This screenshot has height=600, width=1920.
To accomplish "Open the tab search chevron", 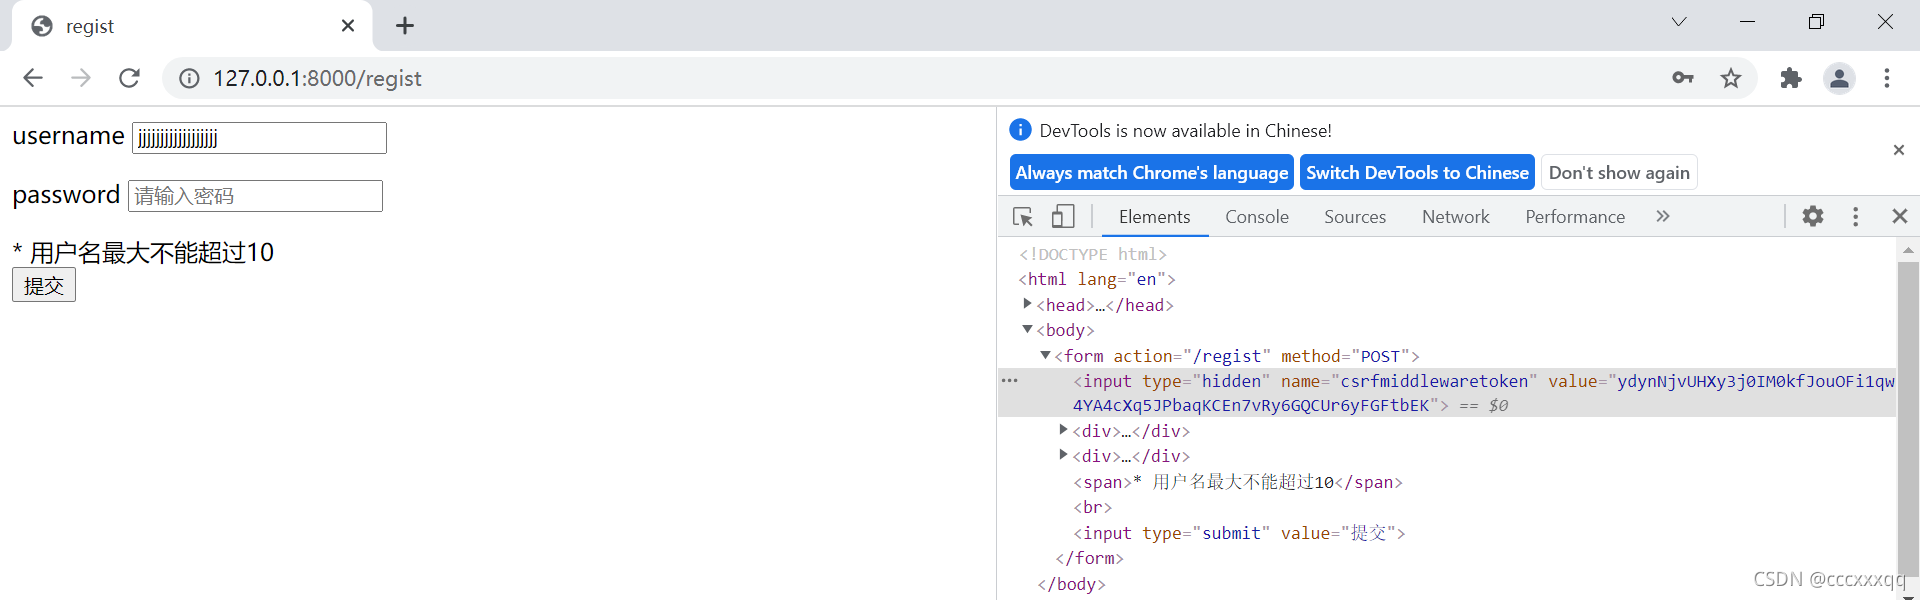I will click(x=1679, y=22).
